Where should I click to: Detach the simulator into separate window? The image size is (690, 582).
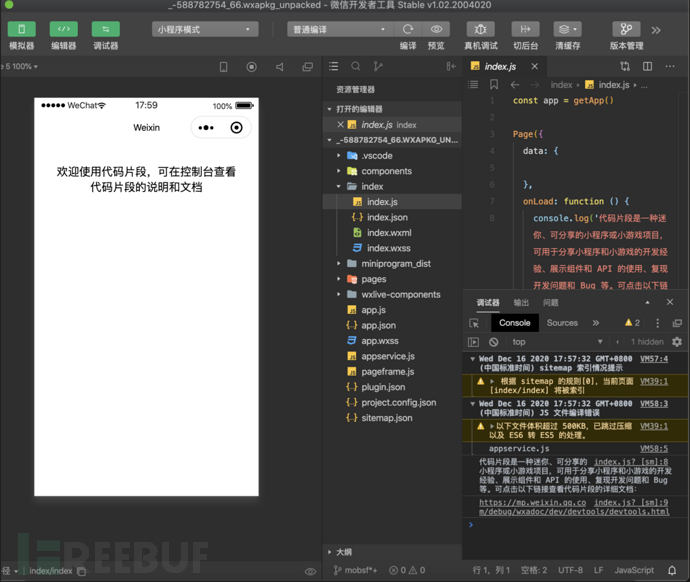[x=308, y=67]
